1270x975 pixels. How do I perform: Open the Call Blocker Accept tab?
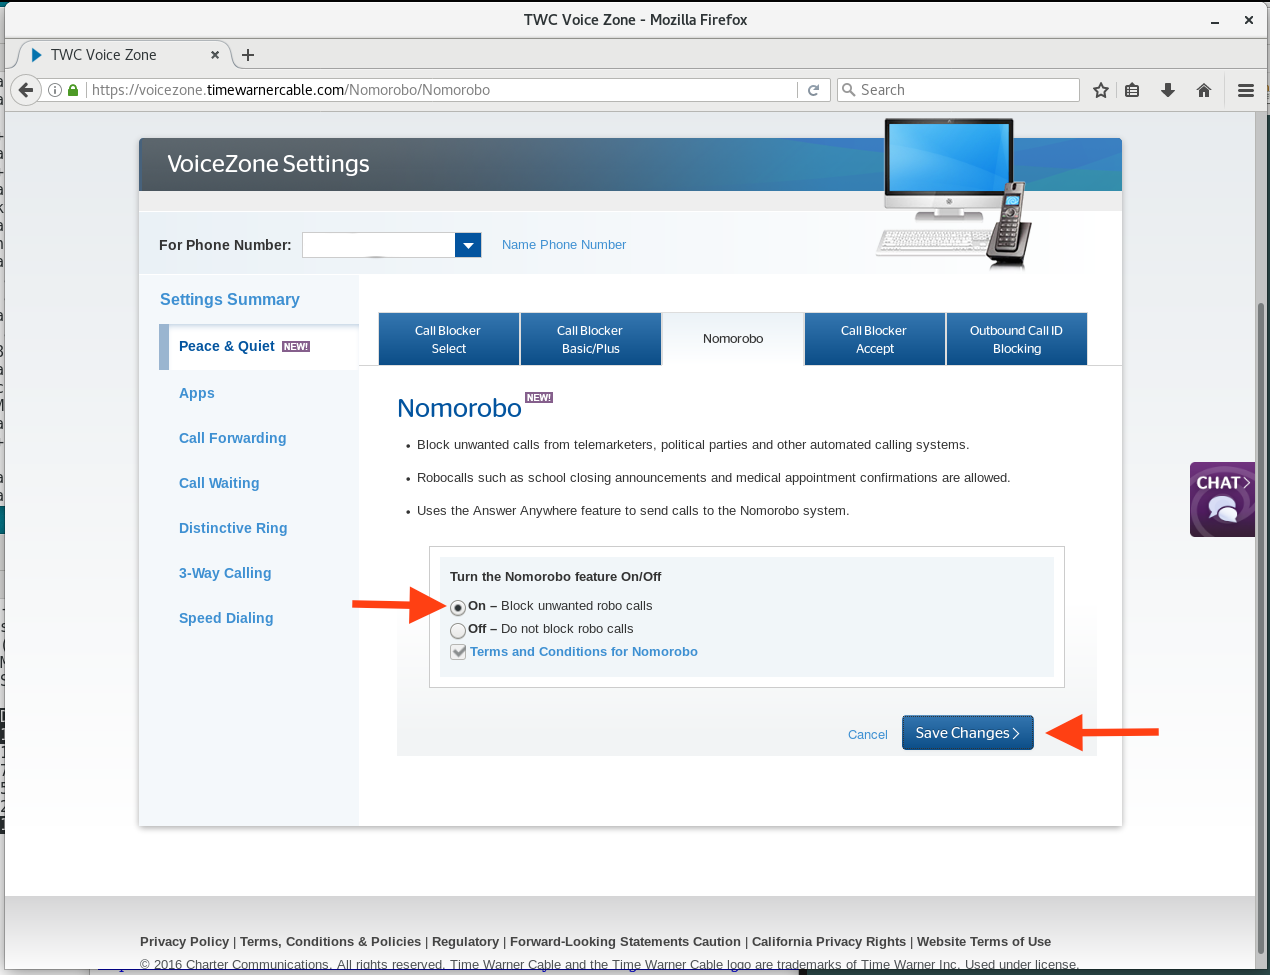point(875,339)
